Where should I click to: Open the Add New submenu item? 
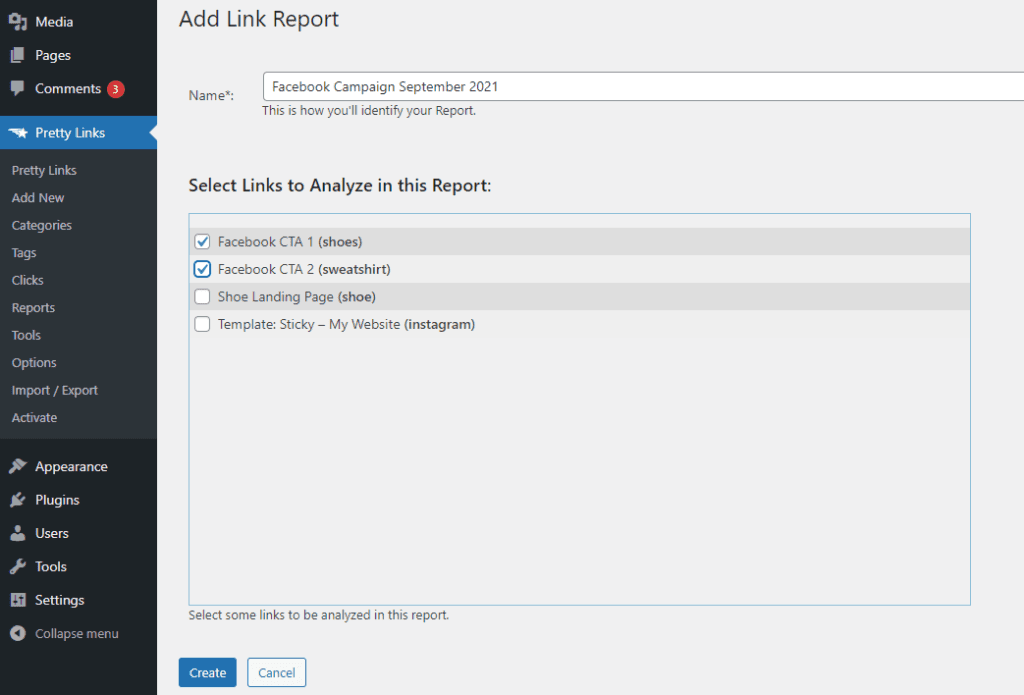pyautogui.click(x=37, y=197)
